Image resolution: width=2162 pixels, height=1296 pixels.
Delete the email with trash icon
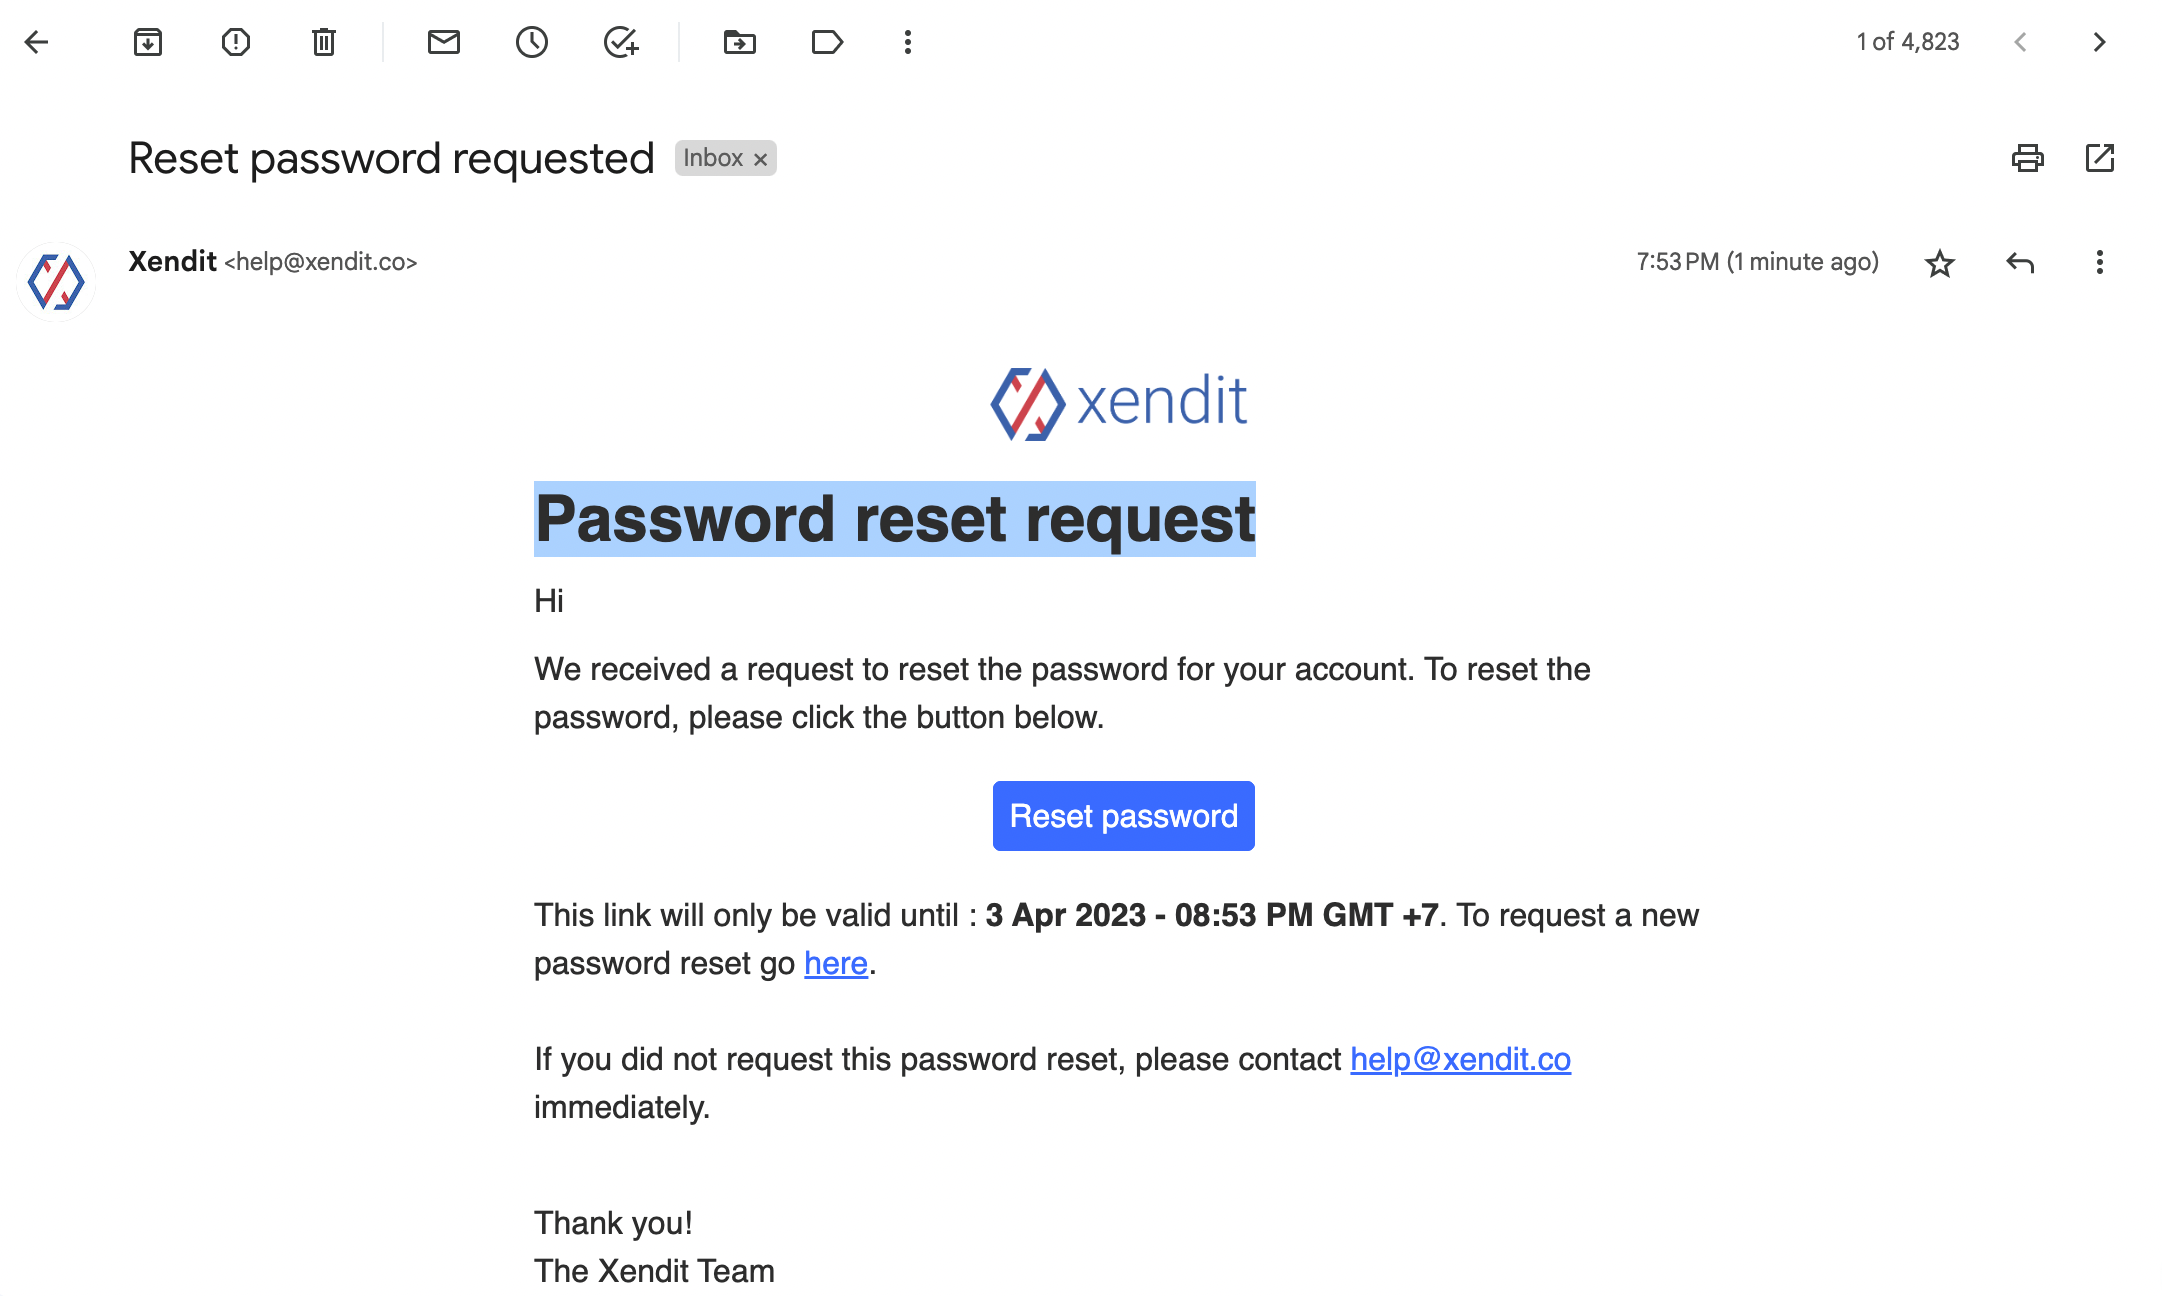324,42
